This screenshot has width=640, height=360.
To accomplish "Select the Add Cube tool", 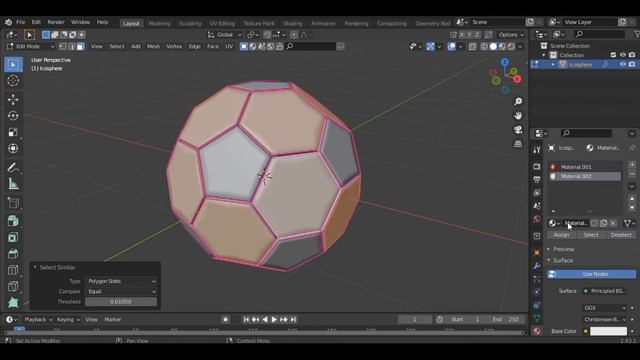I will click(13, 202).
